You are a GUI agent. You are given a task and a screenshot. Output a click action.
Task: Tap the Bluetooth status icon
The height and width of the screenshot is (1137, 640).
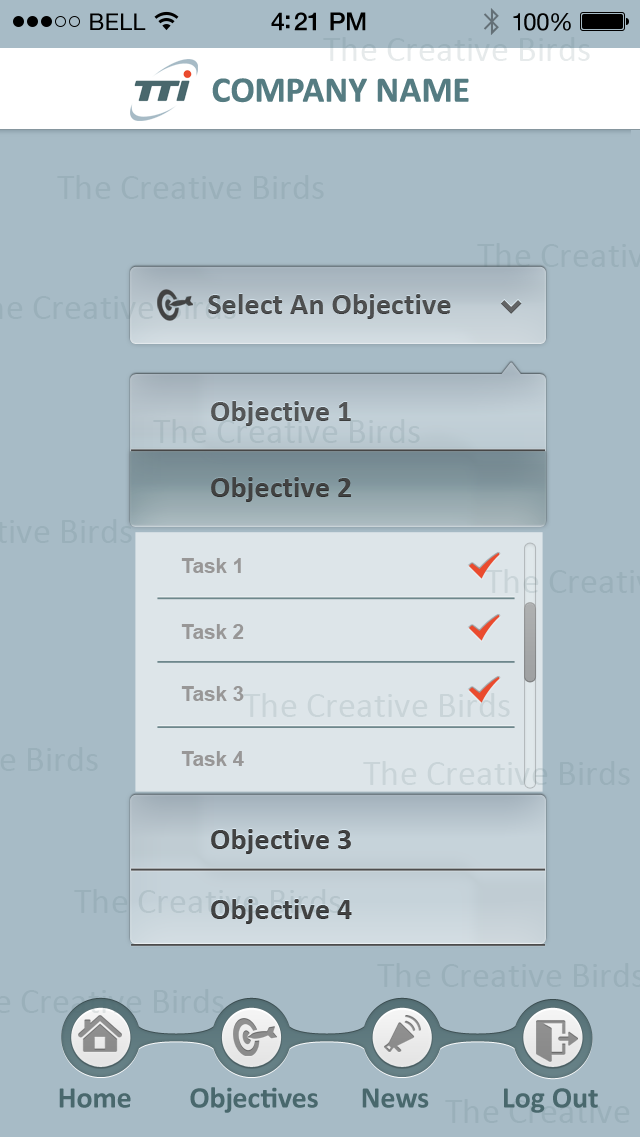[x=491, y=21]
